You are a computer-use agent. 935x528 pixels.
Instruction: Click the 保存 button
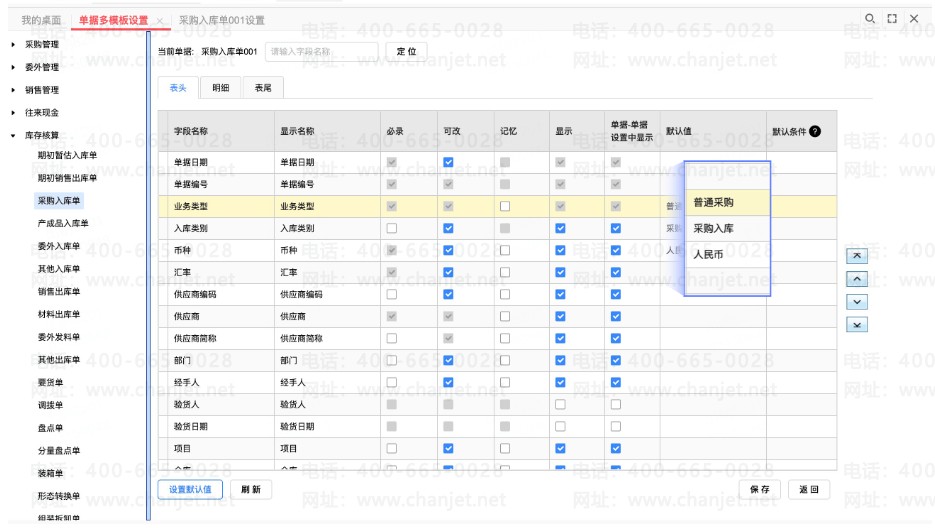[760, 489]
